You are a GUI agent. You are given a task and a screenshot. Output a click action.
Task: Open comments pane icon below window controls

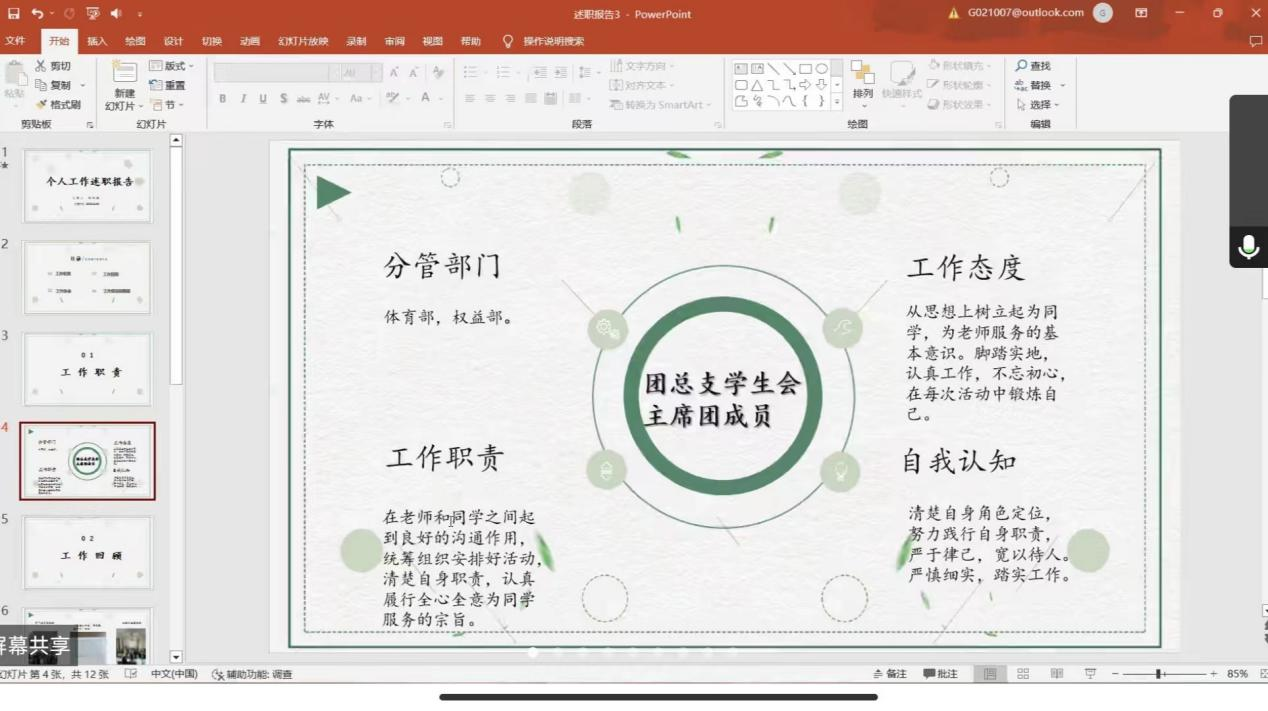tap(1256, 41)
